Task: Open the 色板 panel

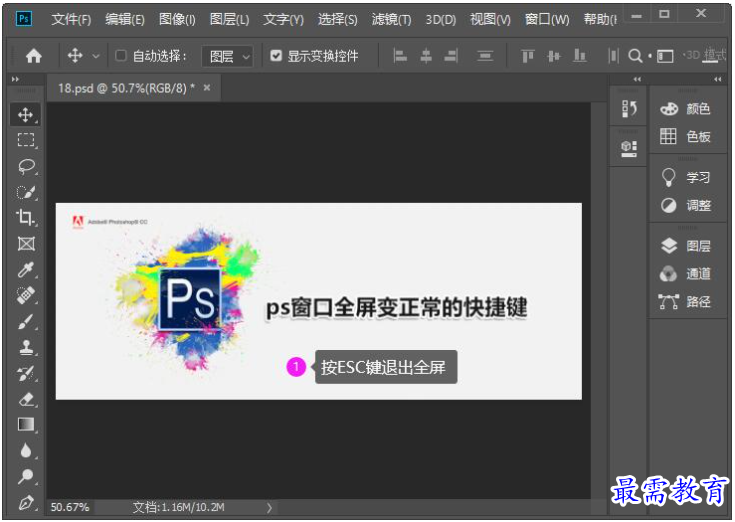Action: click(685, 136)
